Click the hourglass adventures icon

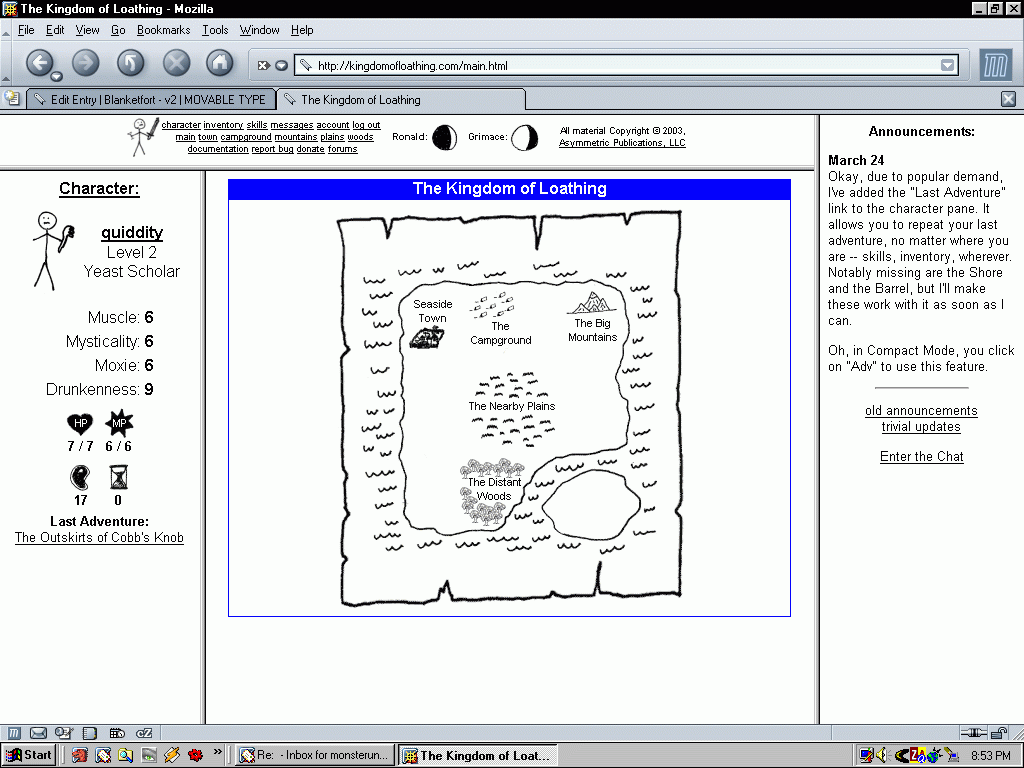(x=118, y=477)
